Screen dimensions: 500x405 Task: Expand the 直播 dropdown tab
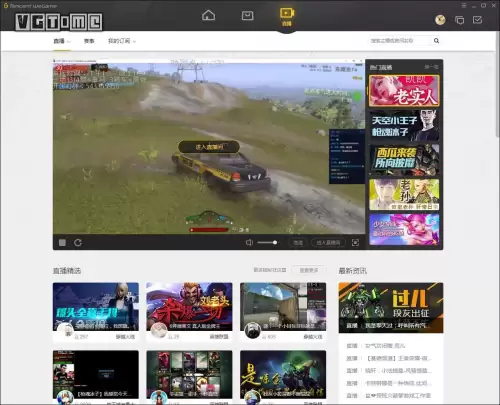tap(62, 41)
